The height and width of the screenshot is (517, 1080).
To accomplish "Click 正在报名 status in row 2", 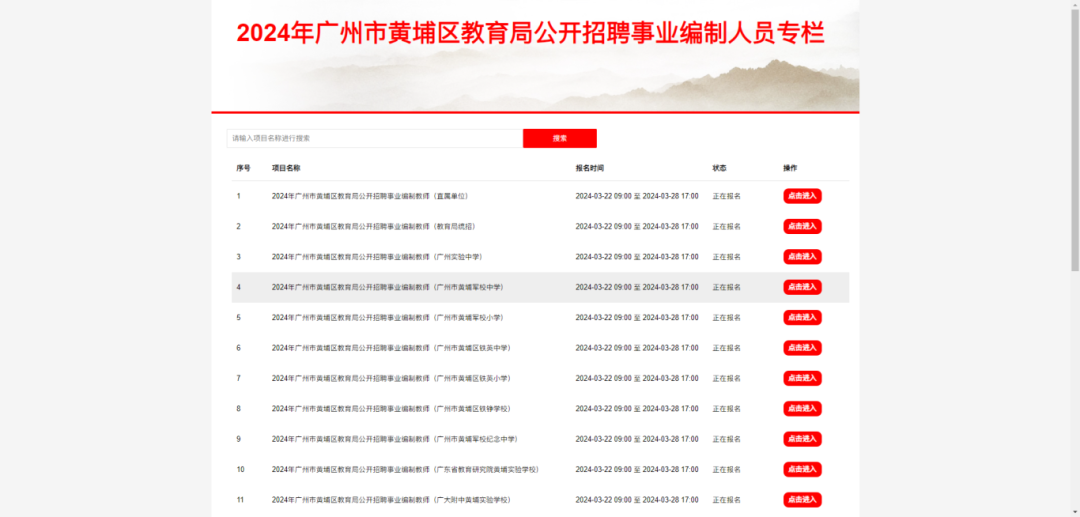I will tap(727, 226).
